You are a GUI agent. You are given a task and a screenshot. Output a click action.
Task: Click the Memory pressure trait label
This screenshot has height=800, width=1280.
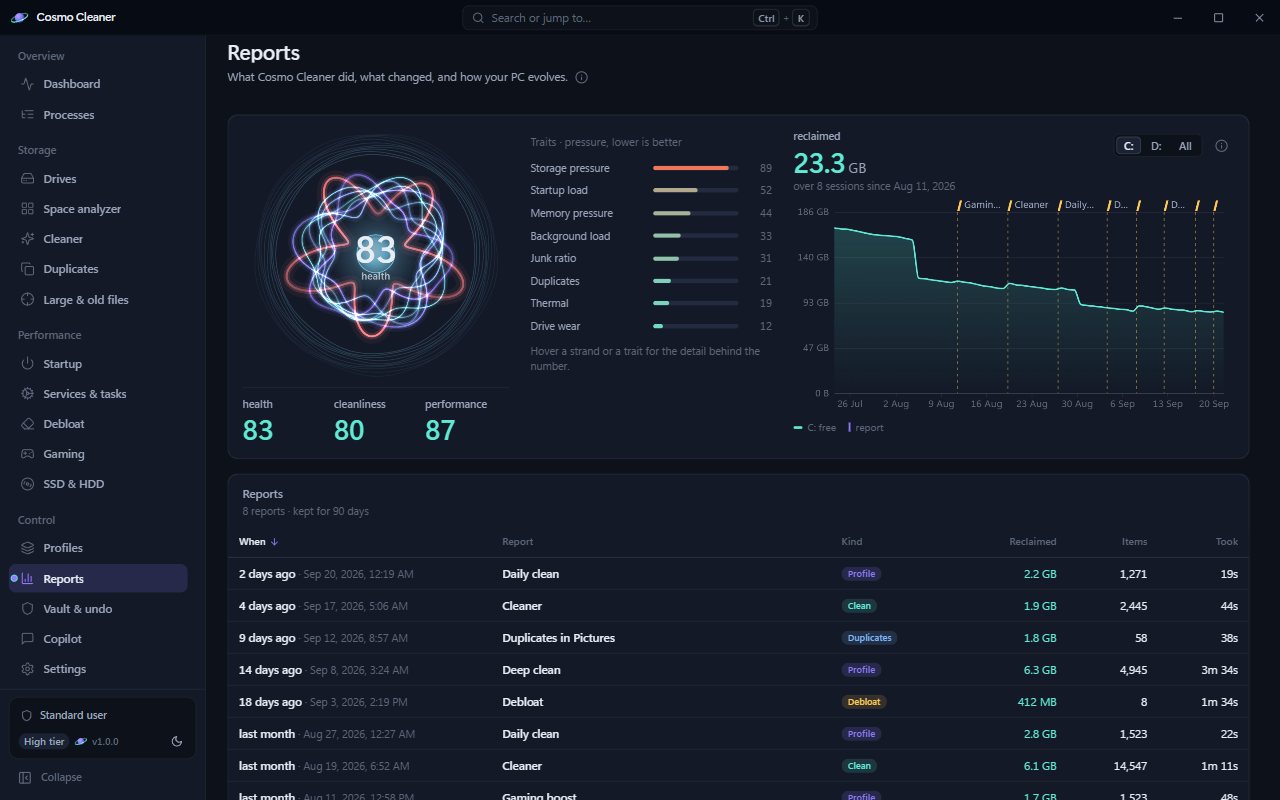(x=571, y=213)
